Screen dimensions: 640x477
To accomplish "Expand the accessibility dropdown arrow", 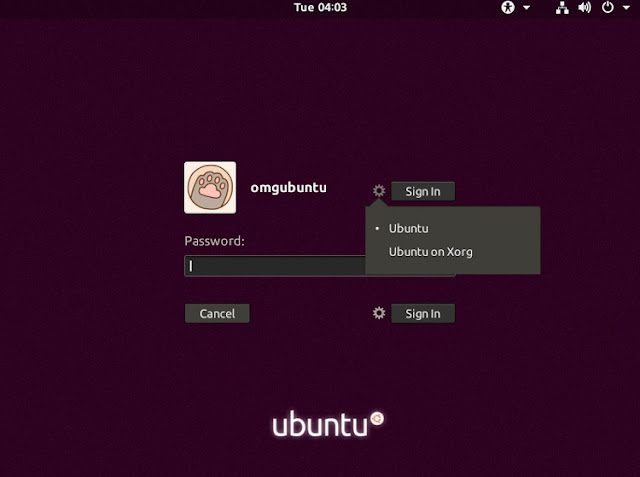I will point(527,7).
